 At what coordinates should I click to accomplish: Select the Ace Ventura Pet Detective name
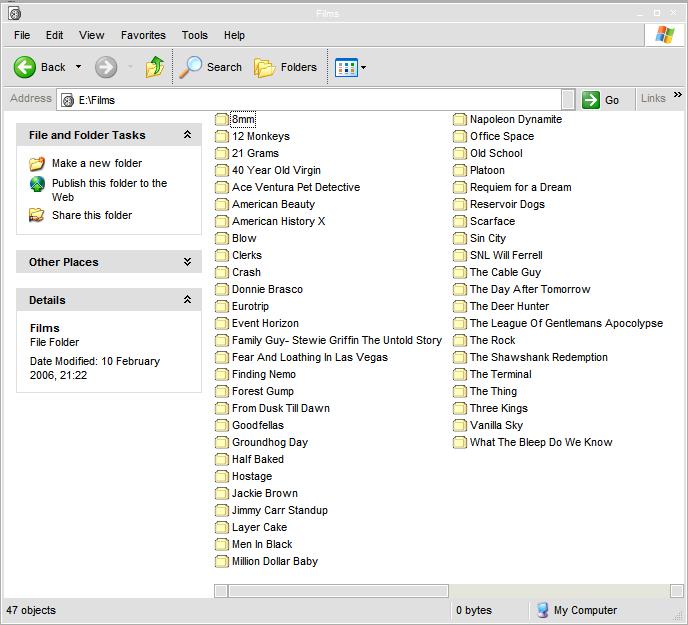[x=296, y=187]
